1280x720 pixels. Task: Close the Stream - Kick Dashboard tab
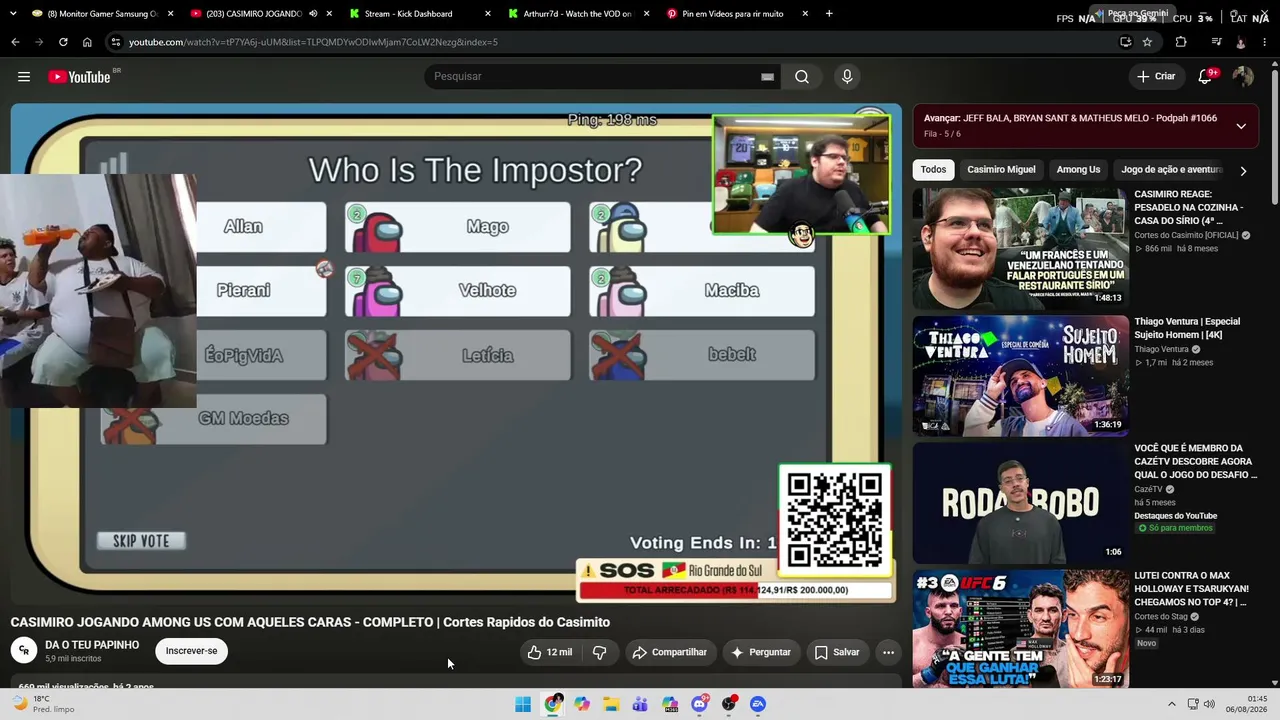[x=487, y=14]
